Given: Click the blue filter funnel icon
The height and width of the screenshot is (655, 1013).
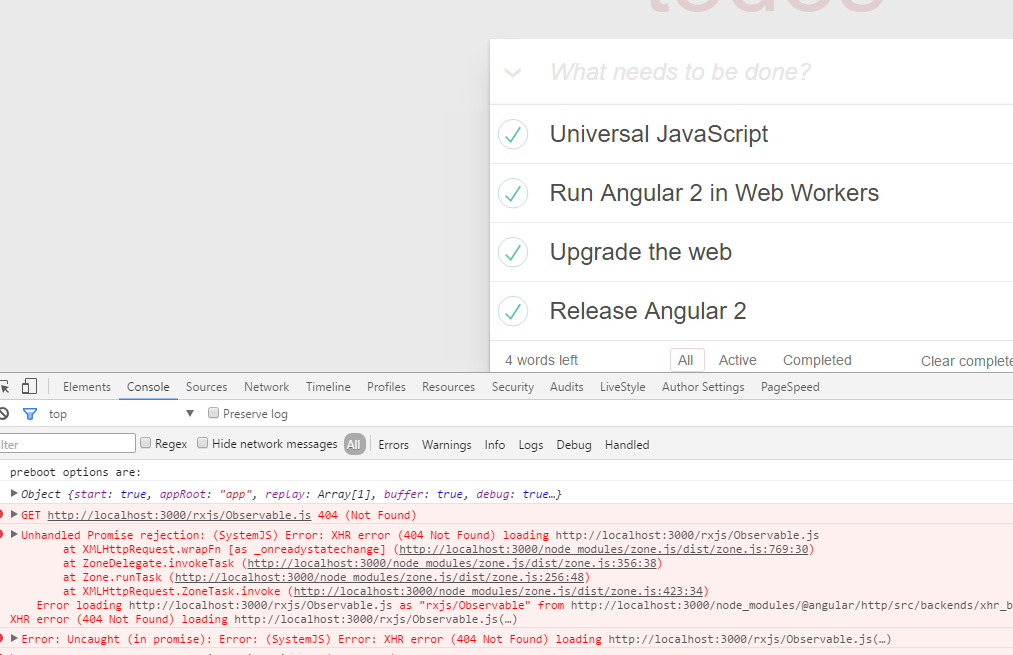Looking at the screenshot, I should (30, 413).
